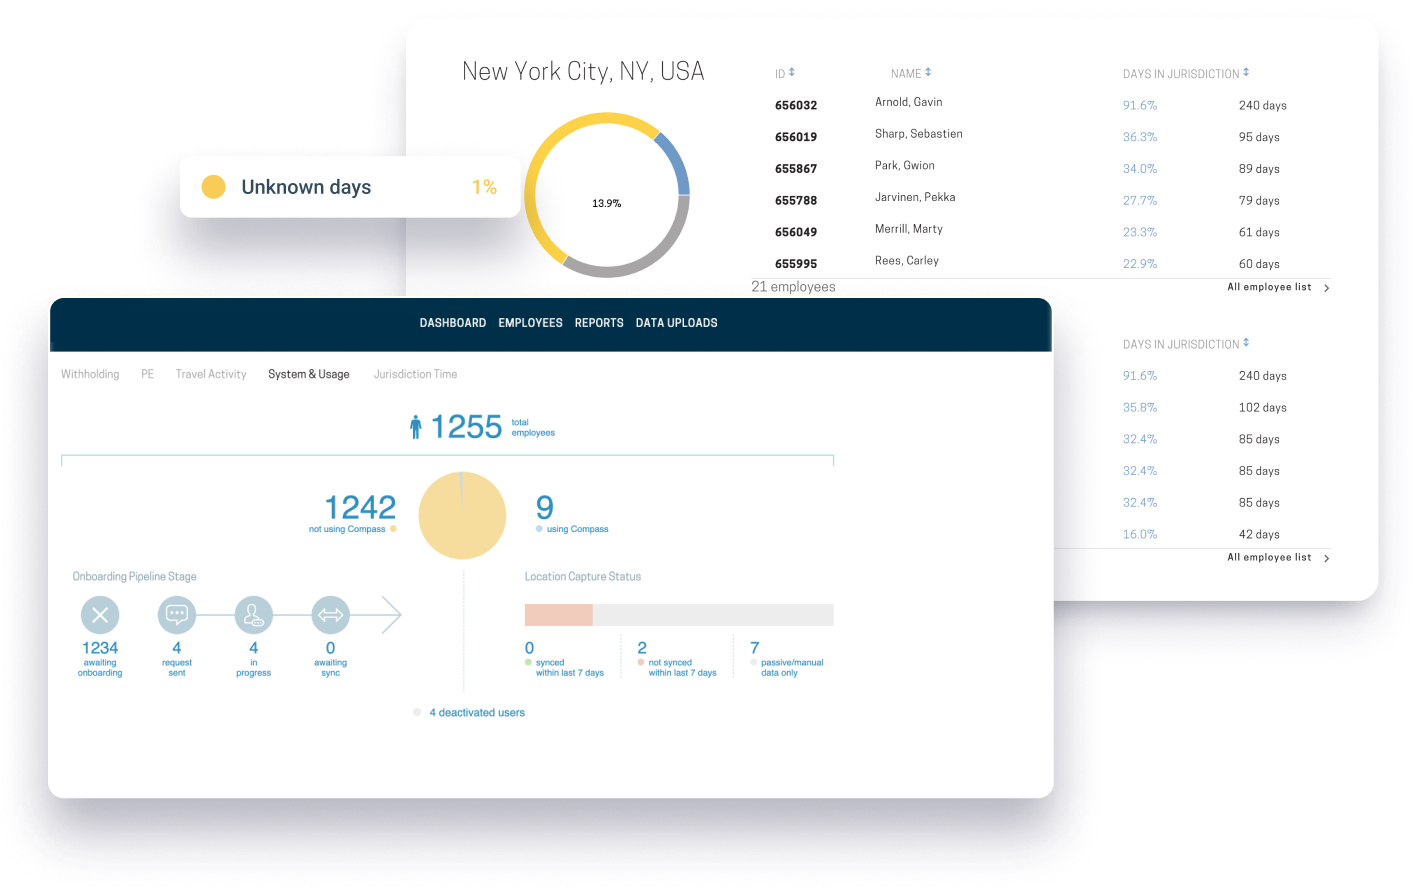Click the arrow at the end of the pipeline

[x=392, y=614]
